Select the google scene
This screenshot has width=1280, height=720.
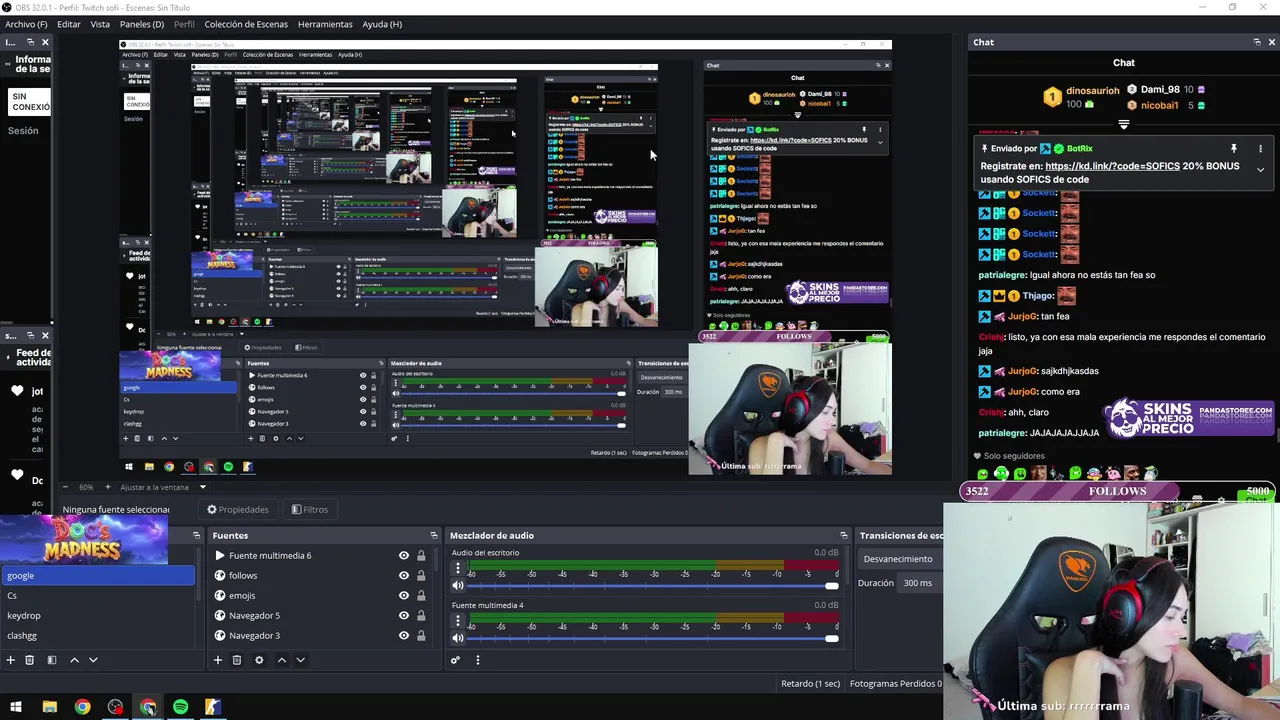[97, 576]
